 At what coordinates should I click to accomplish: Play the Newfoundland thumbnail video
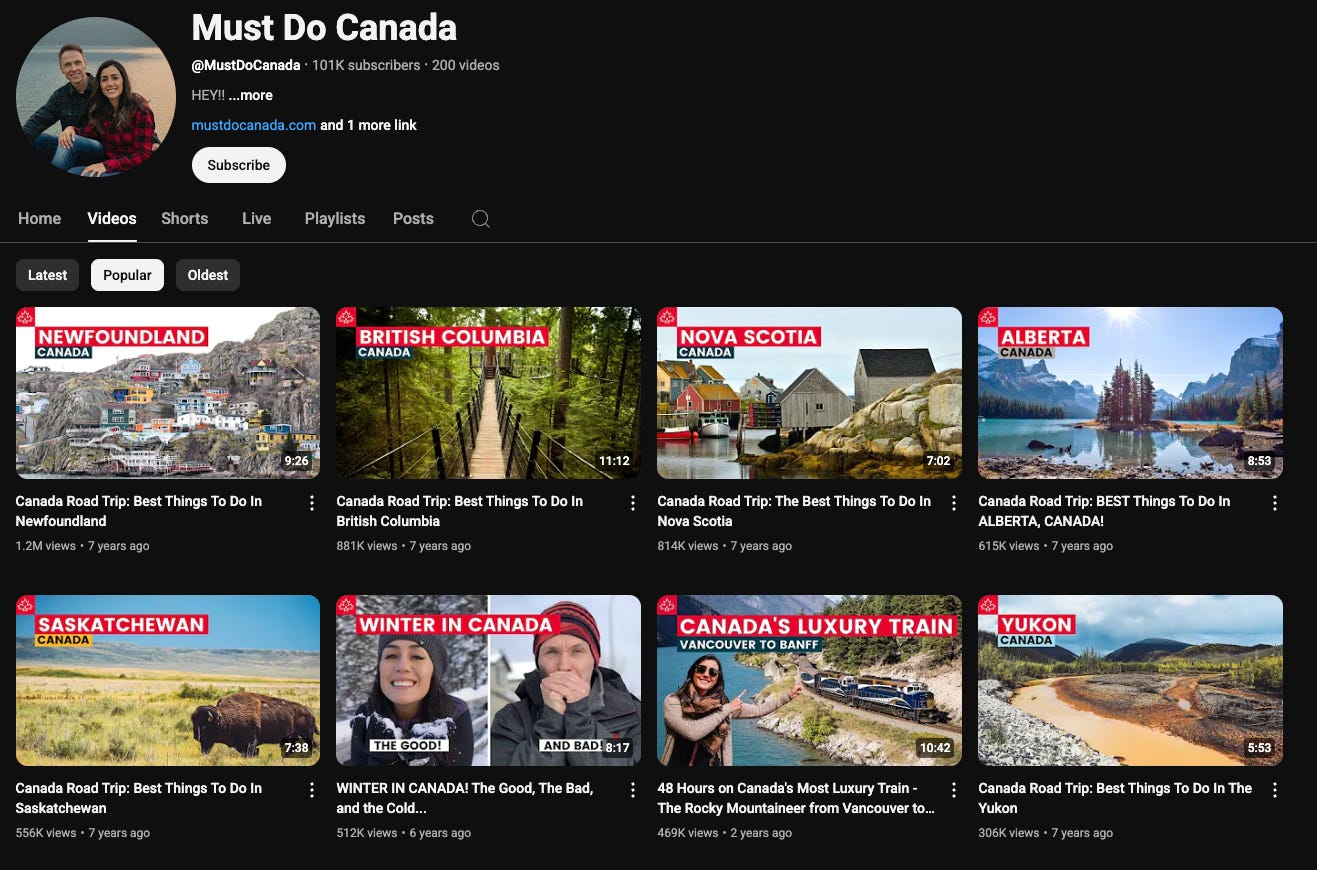coord(168,392)
